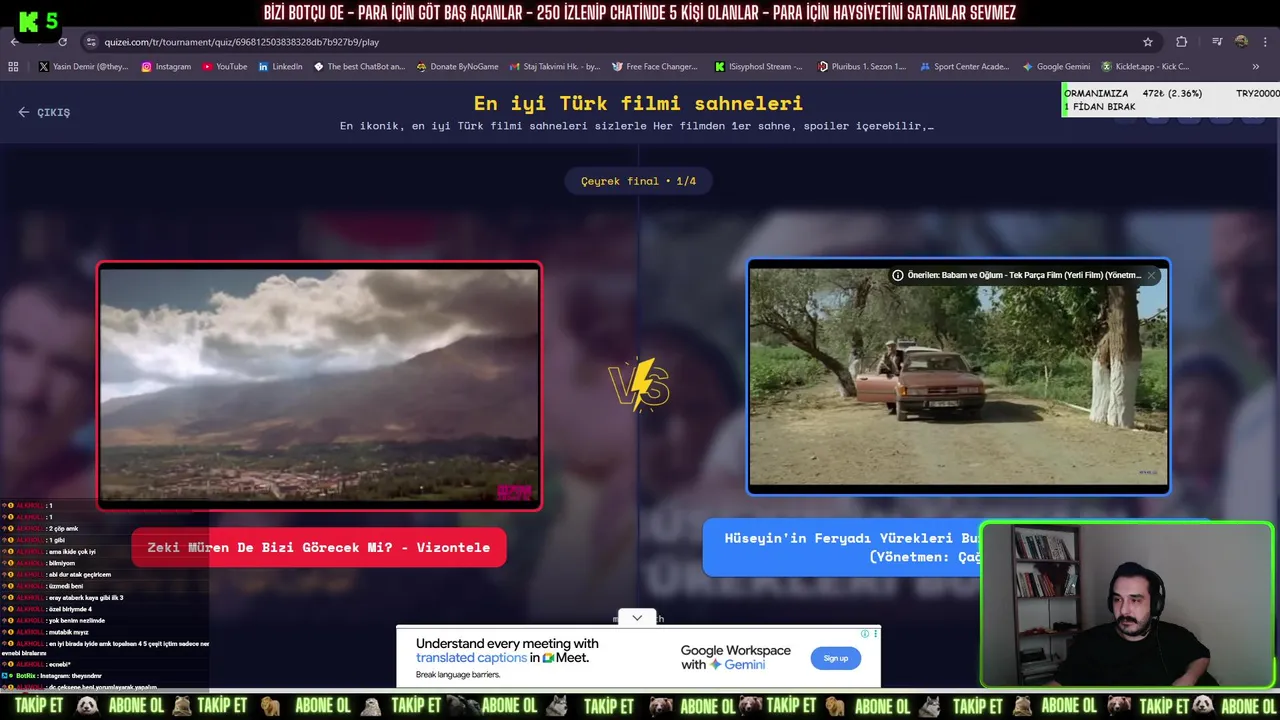Open the Google Gemini bookmark

coord(1056,67)
